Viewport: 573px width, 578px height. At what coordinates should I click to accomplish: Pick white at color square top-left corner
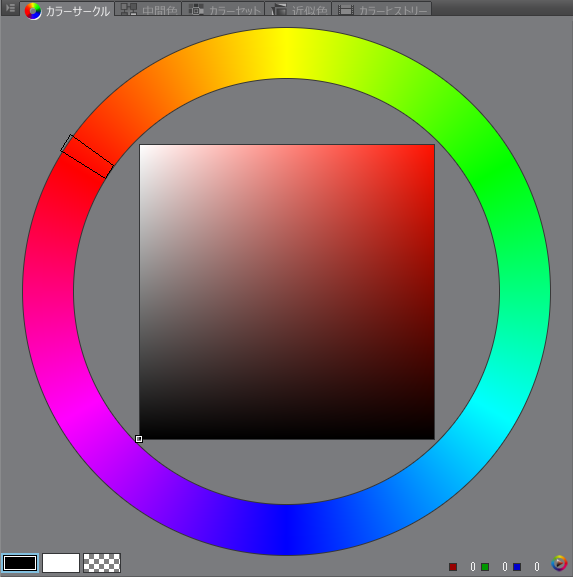pyautogui.click(x=142, y=147)
